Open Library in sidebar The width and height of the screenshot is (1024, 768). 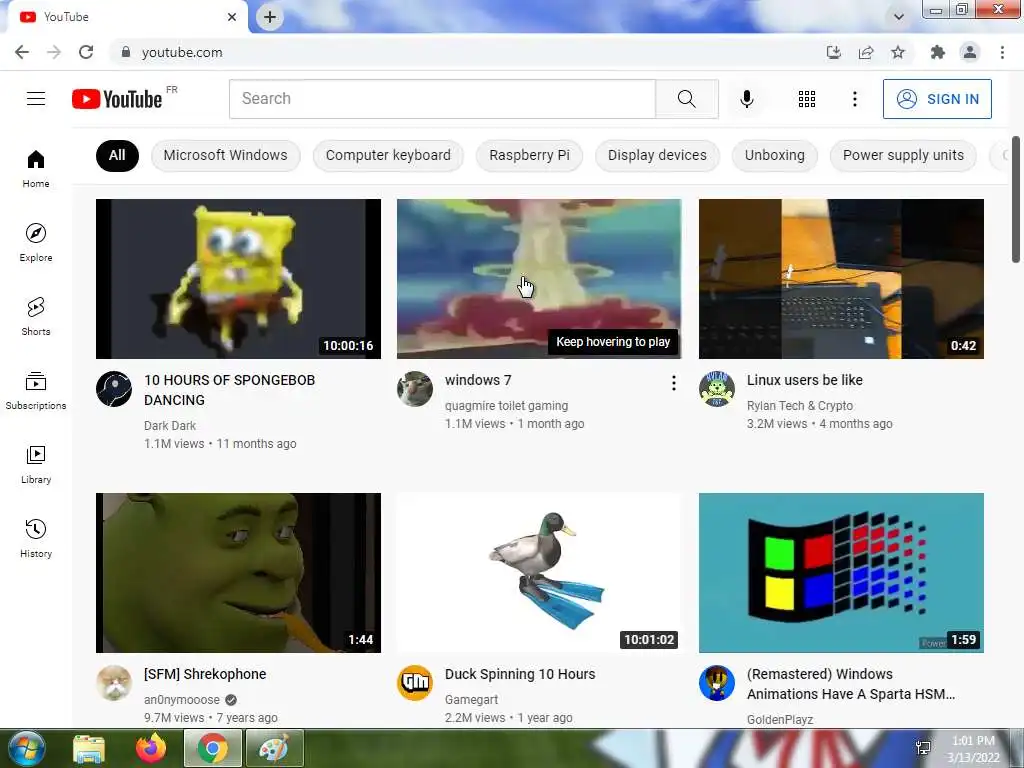tap(36, 464)
